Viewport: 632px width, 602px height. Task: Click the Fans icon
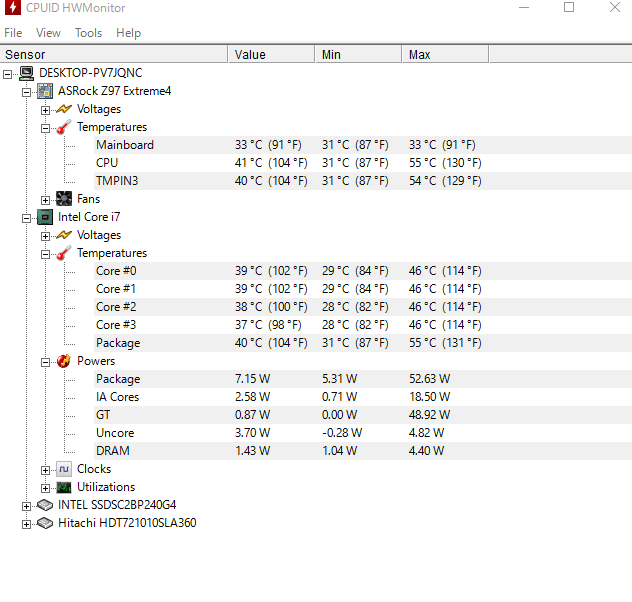click(64, 199)
